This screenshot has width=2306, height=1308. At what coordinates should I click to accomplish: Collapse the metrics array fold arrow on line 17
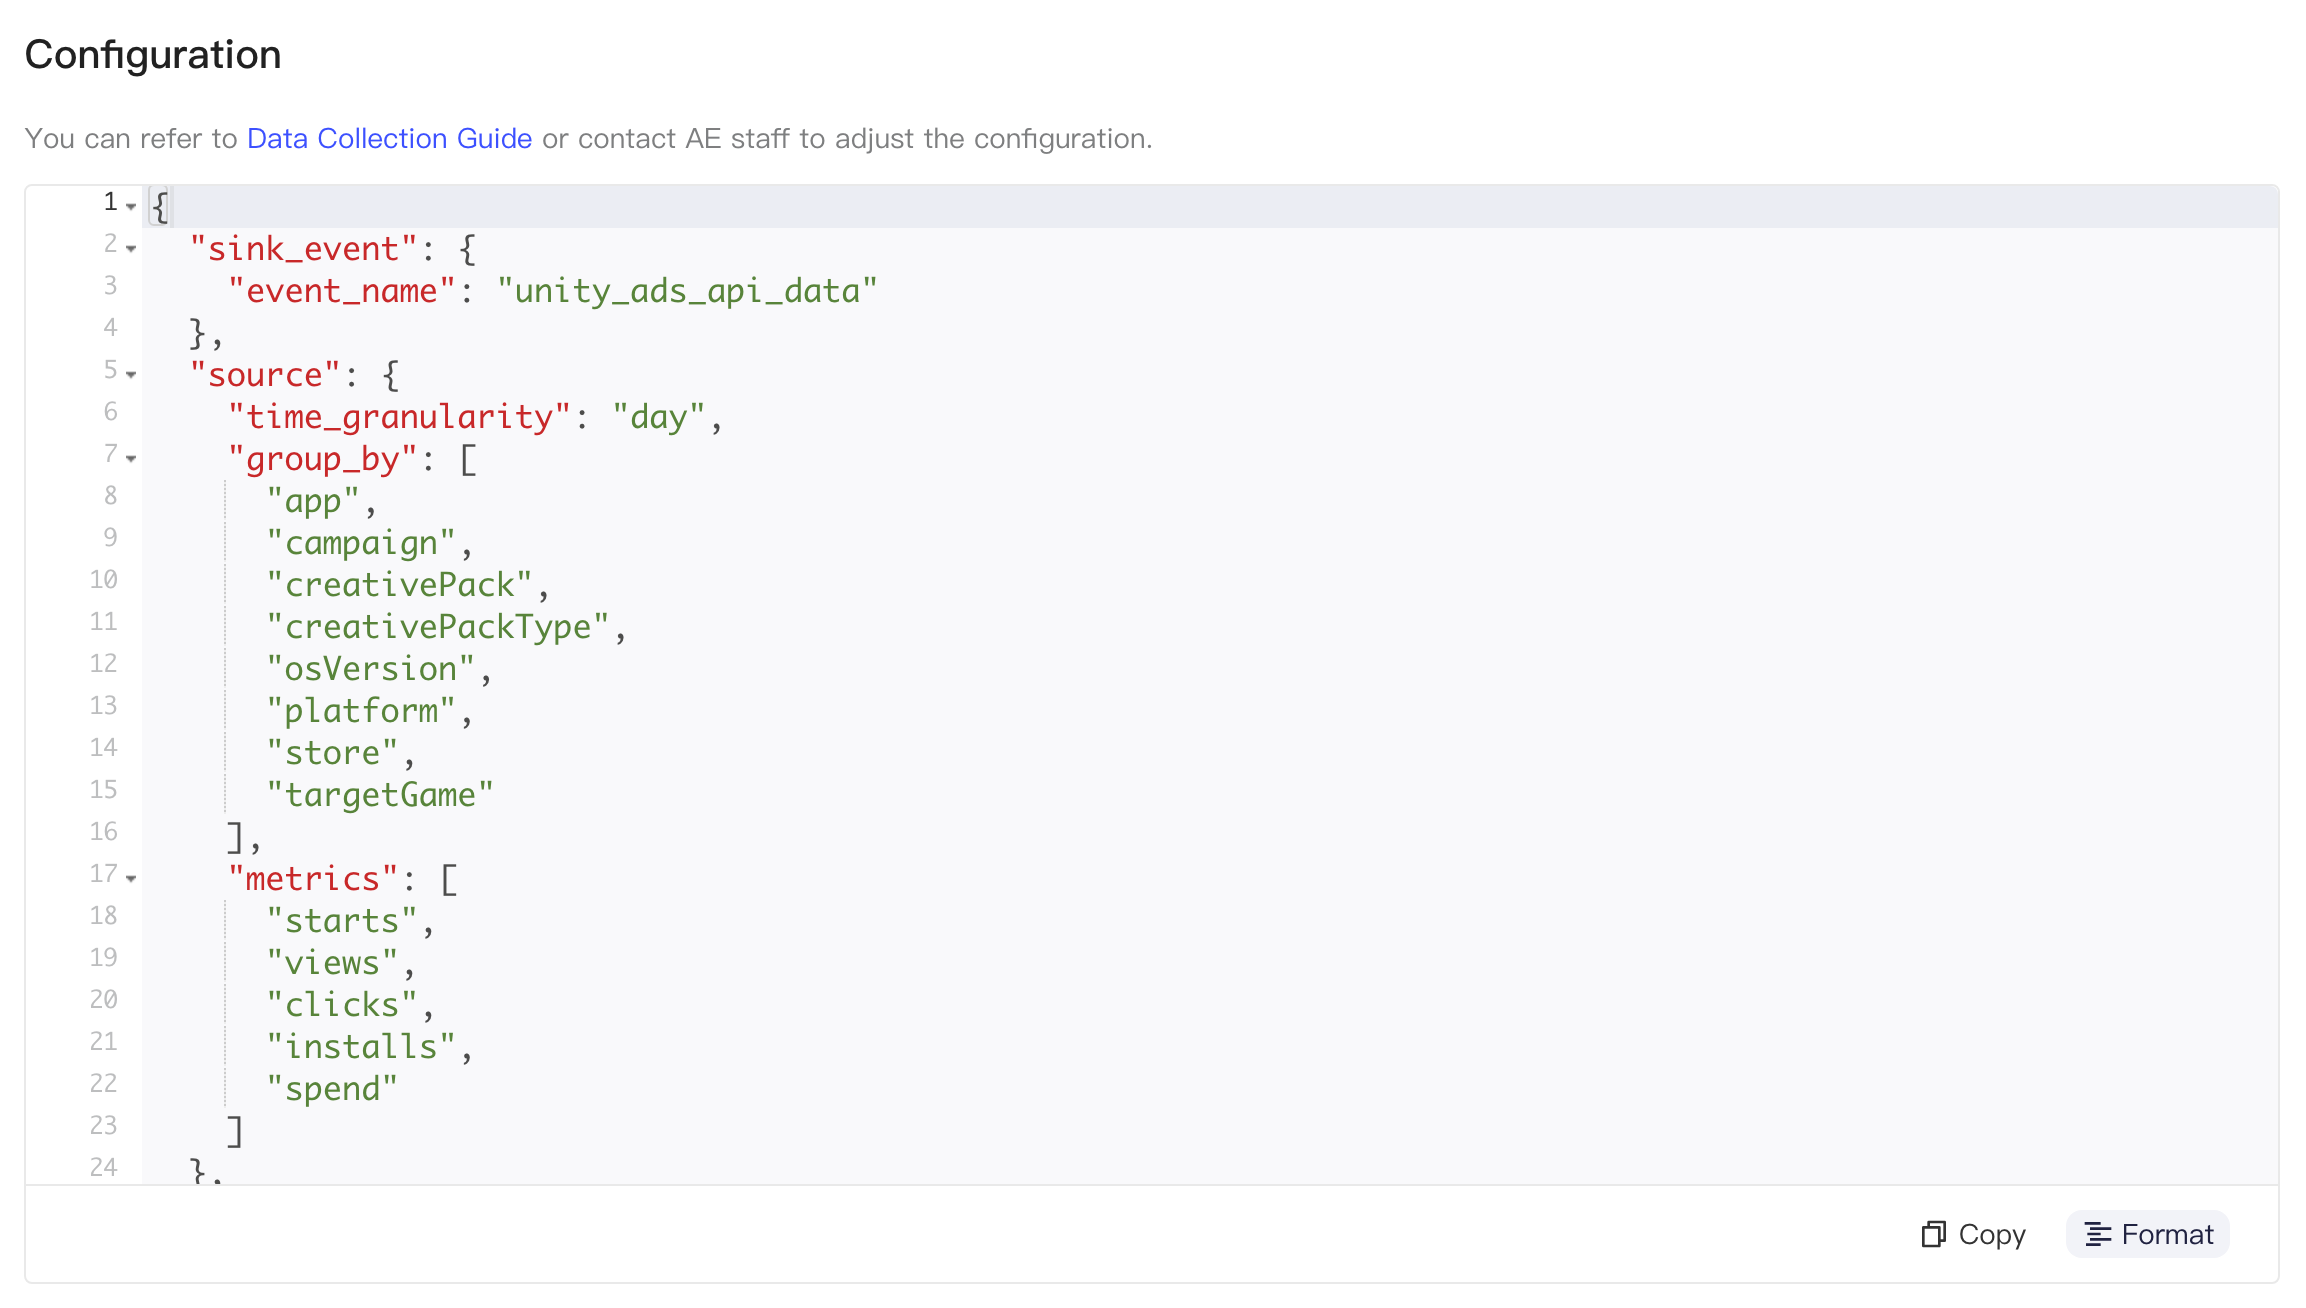coord(131,878)
